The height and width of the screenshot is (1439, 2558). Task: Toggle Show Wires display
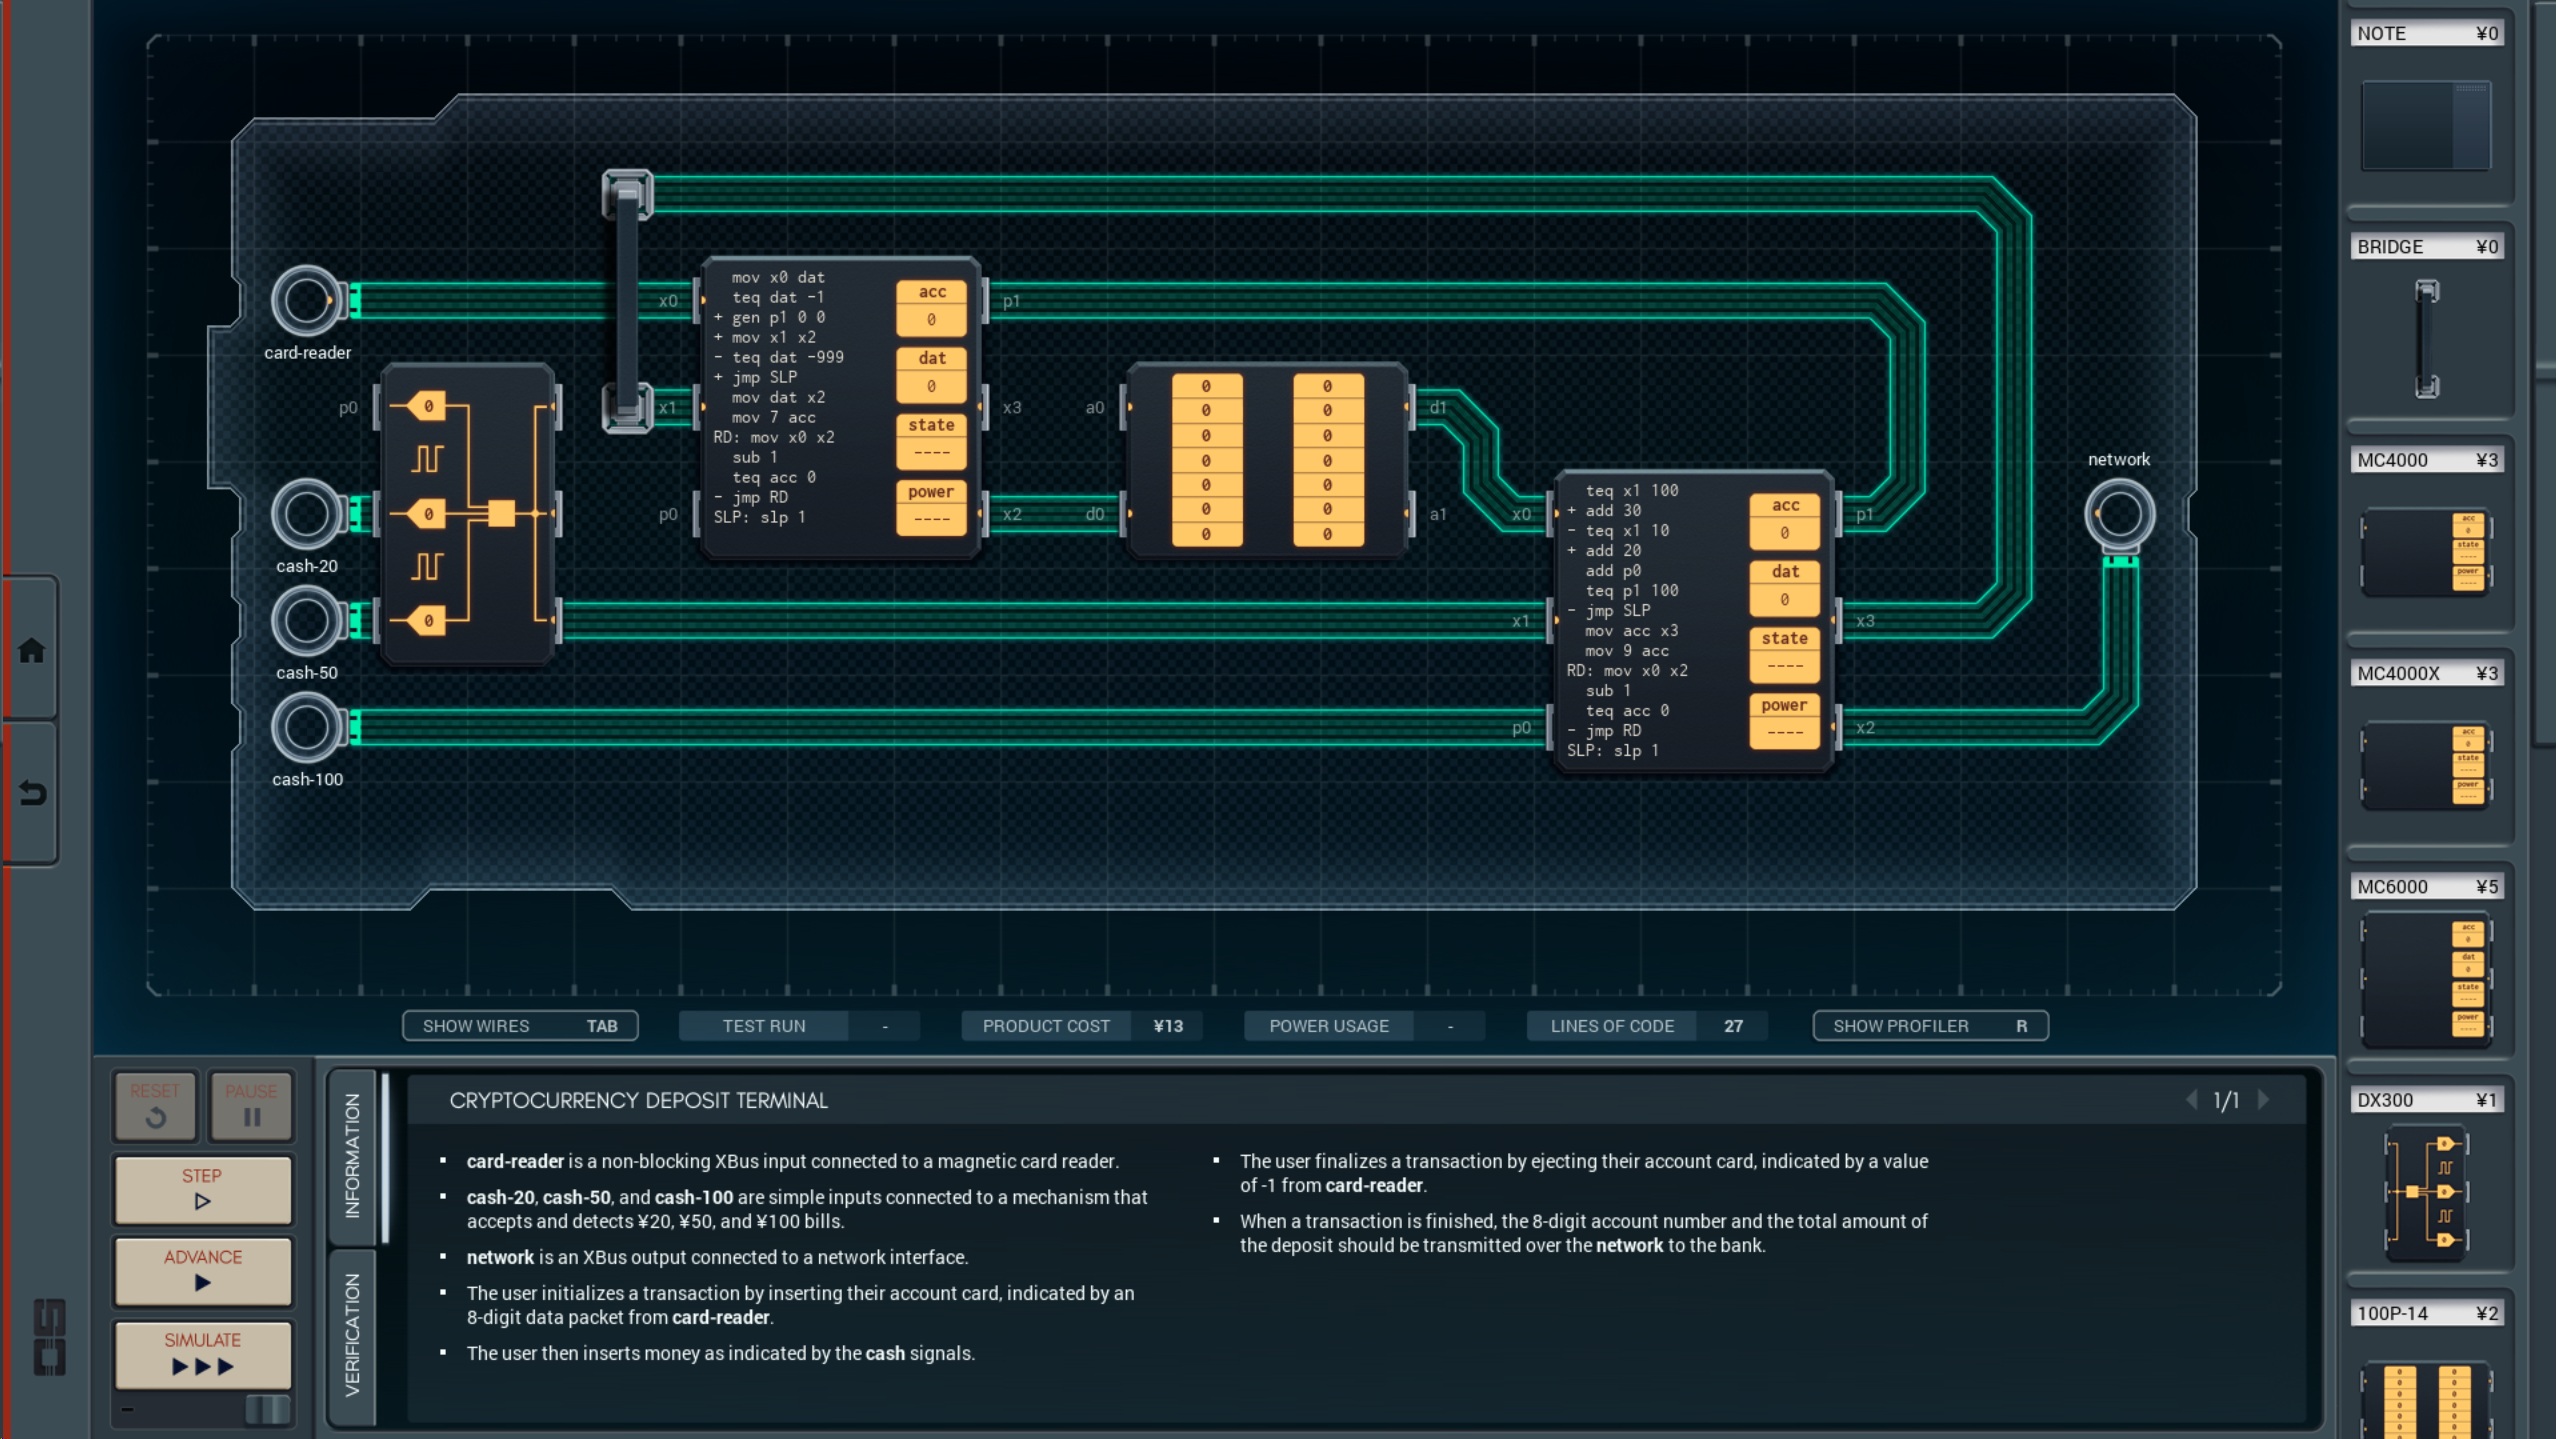(x=519, y=1026)
